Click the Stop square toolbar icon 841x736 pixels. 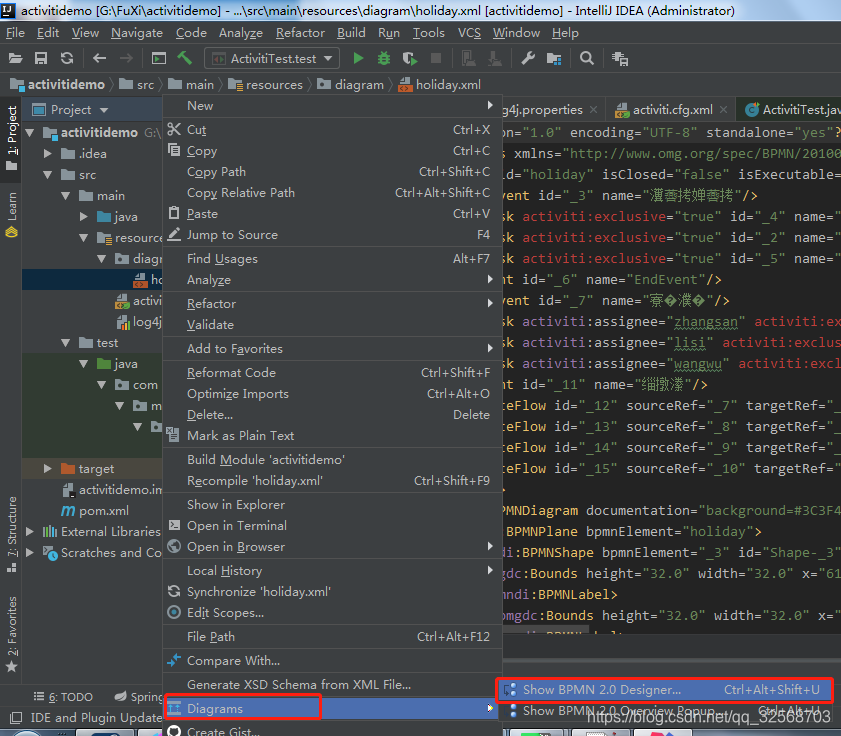[x=436, y=58]
